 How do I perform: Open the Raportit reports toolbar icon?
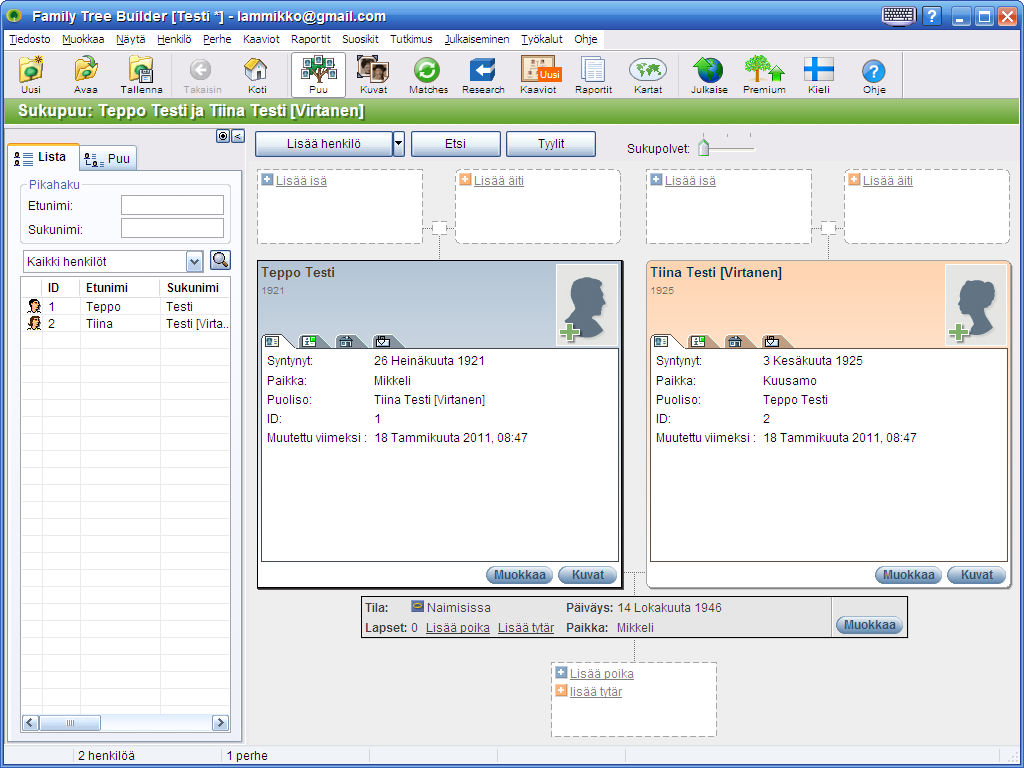593,75
